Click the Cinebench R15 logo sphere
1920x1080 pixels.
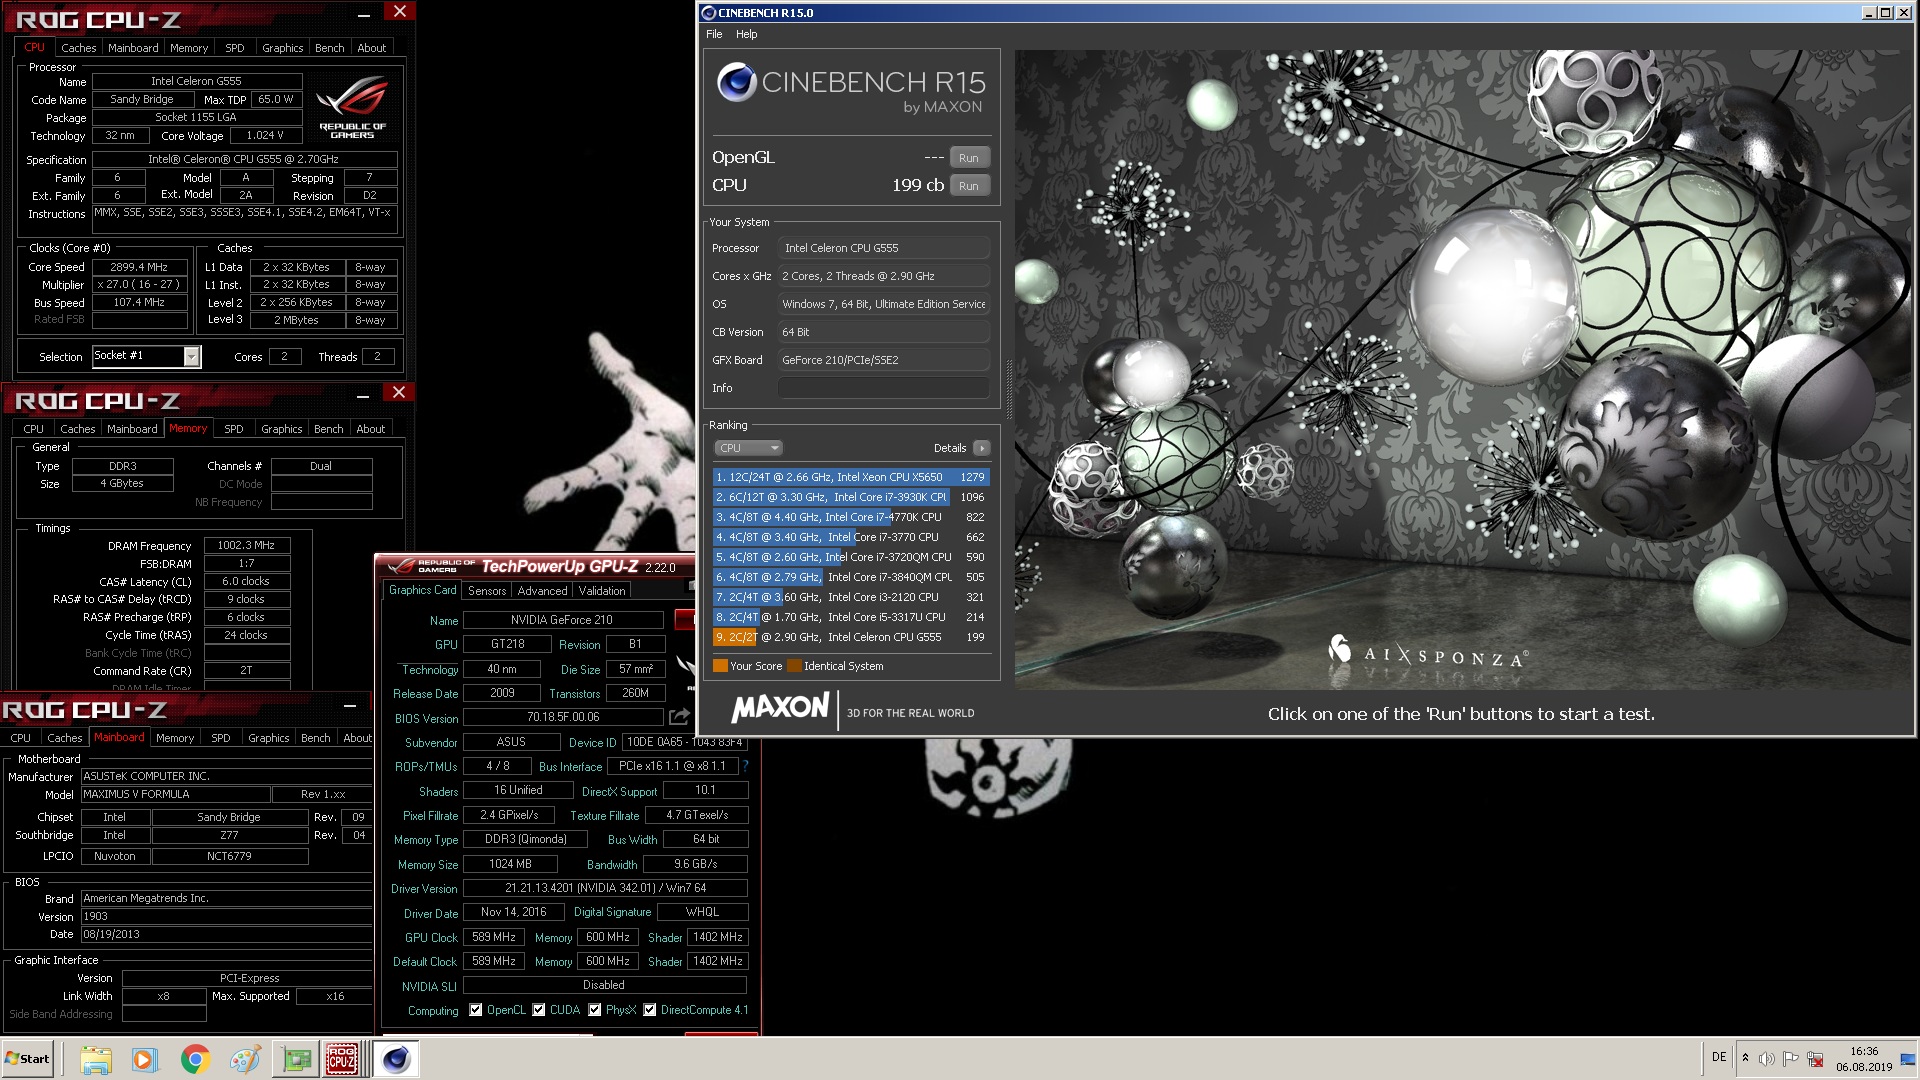pyautogui.click(x=736, y=82)
